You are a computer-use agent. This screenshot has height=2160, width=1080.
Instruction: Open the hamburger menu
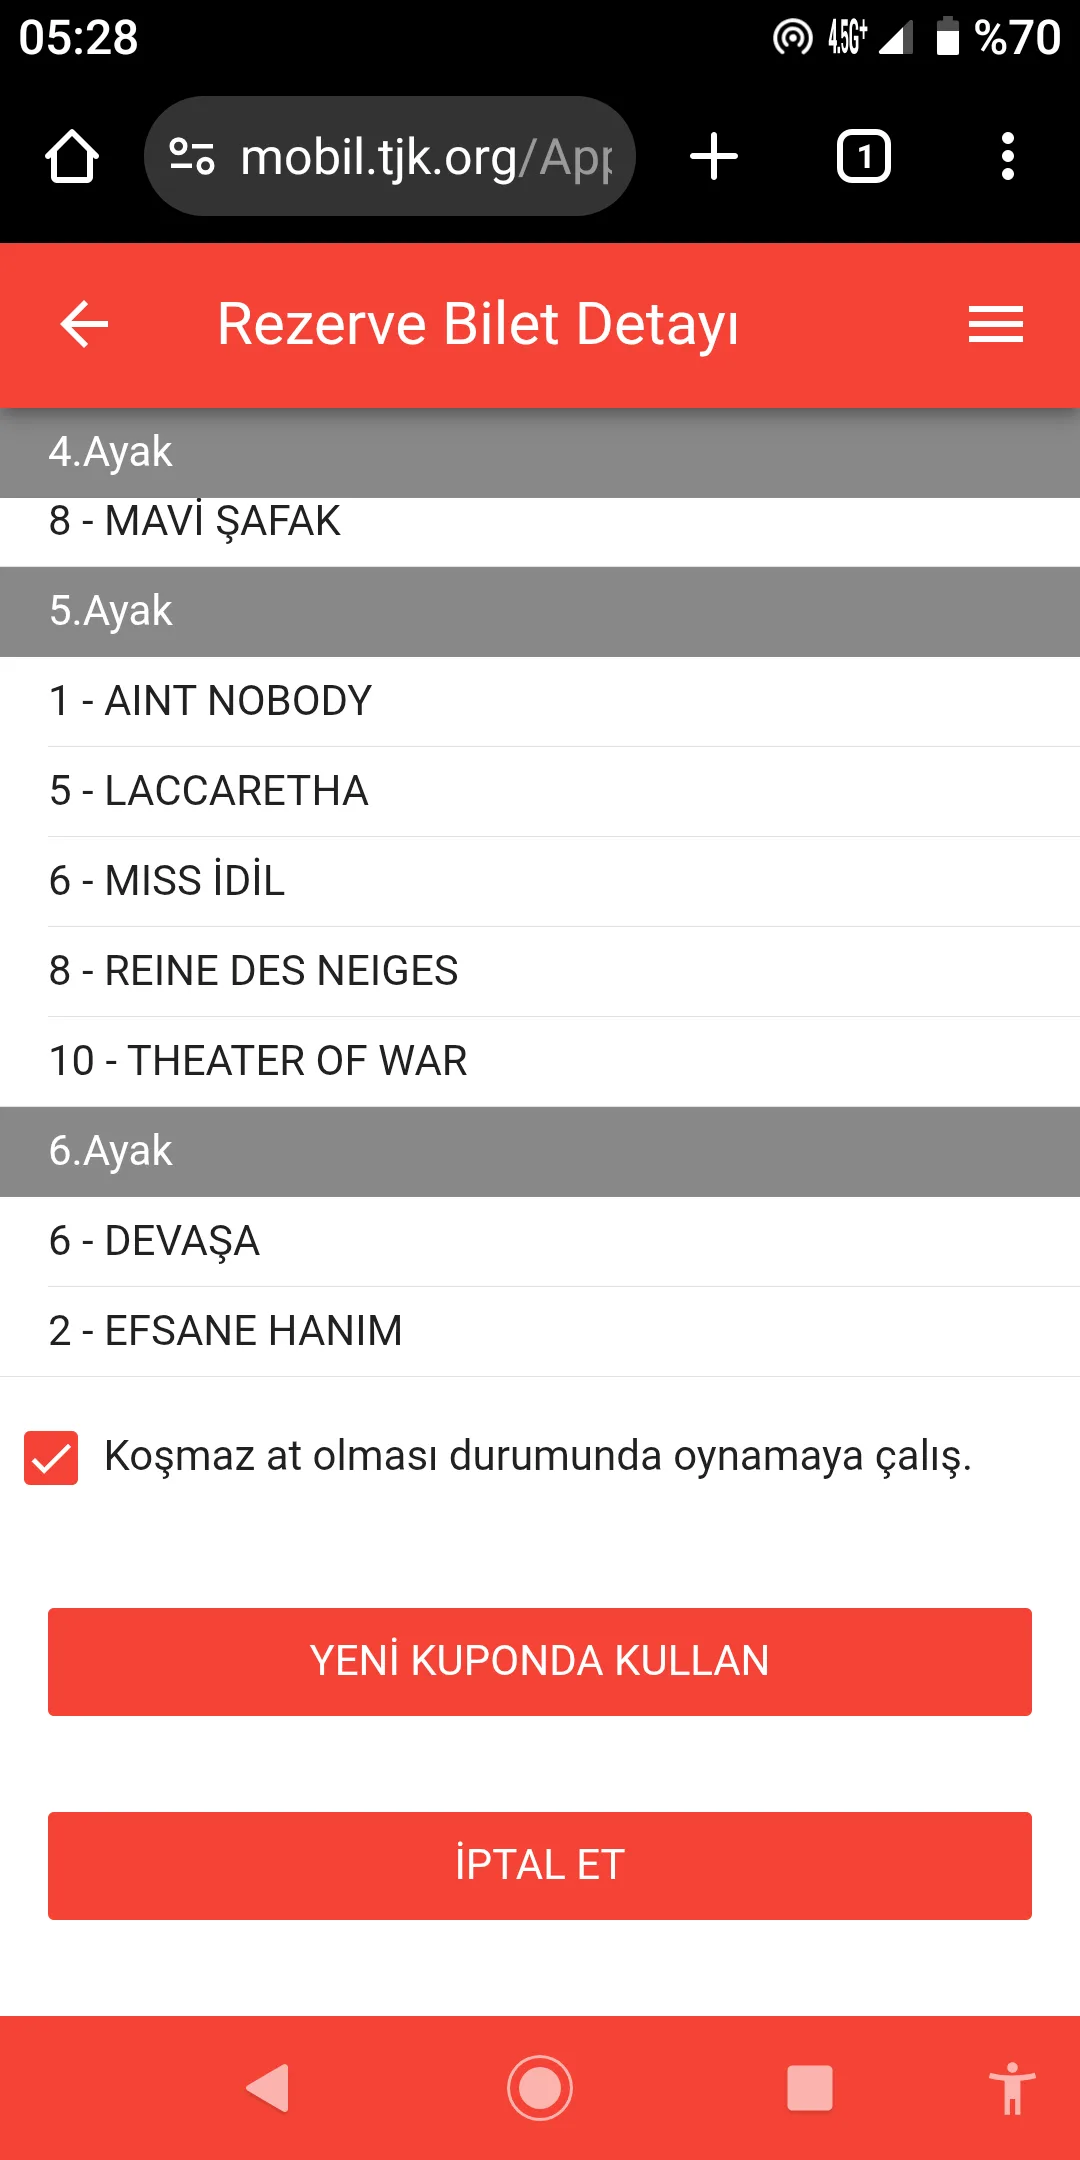[x=995, y=324]
